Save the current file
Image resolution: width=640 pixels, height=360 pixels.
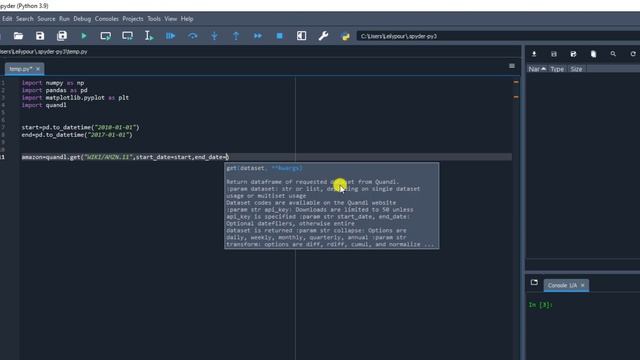(40, 36)
